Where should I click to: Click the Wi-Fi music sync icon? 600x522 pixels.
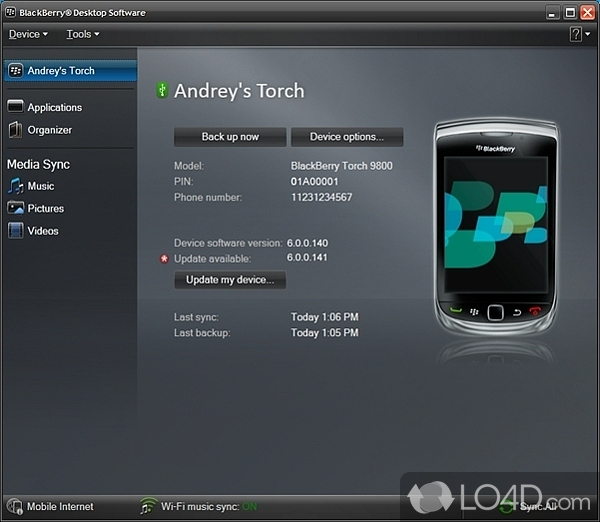[148, 506]
